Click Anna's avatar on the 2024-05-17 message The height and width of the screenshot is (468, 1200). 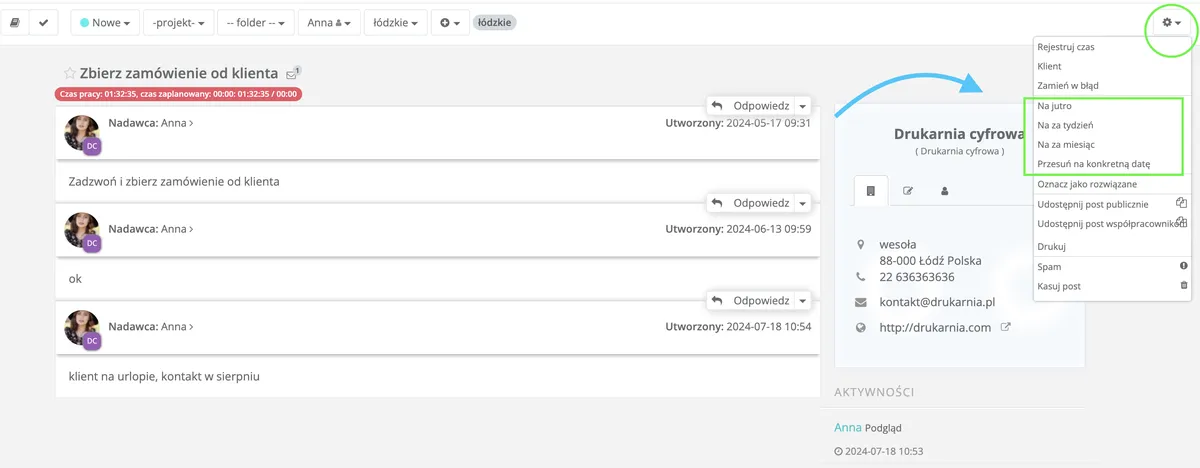coord(82,133)
